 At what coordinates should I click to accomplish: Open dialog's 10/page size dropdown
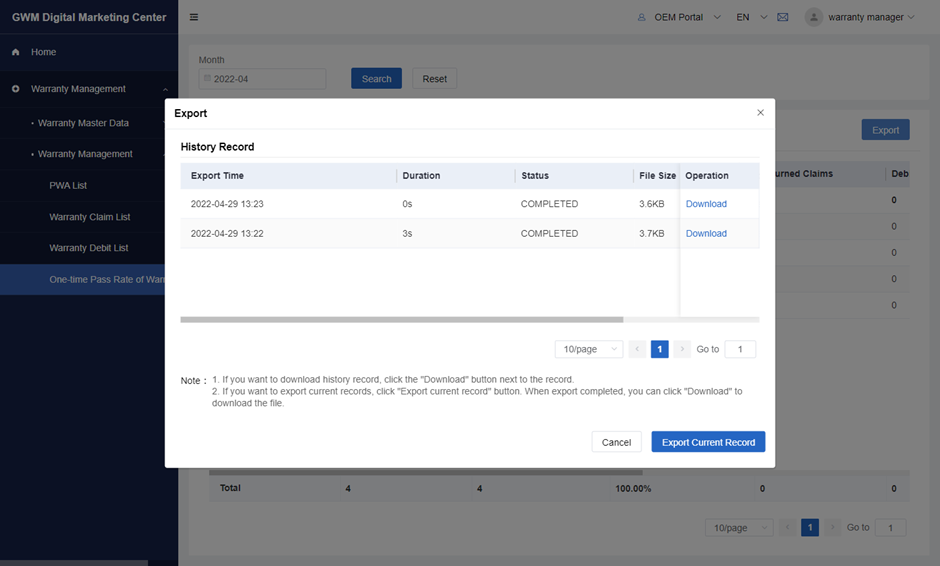point(589,349)
